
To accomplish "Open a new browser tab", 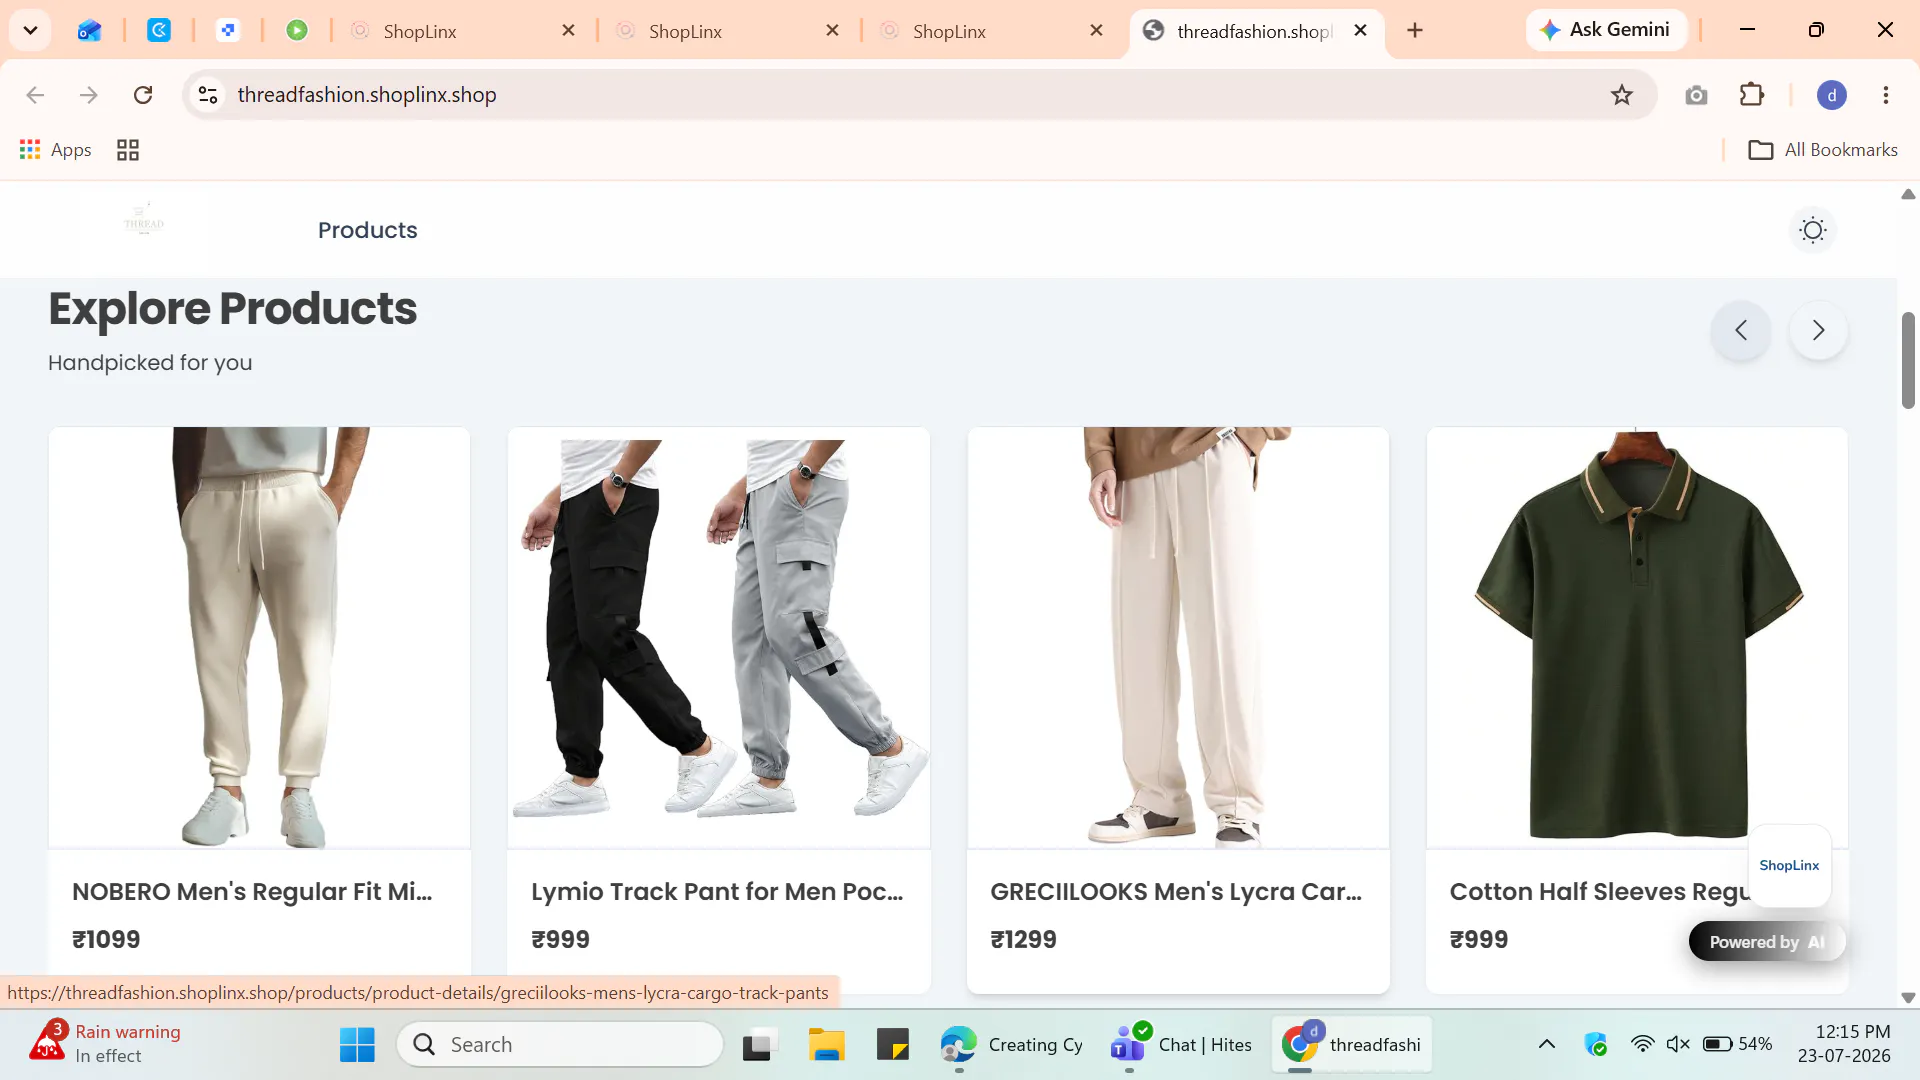I will (1414, 30).
